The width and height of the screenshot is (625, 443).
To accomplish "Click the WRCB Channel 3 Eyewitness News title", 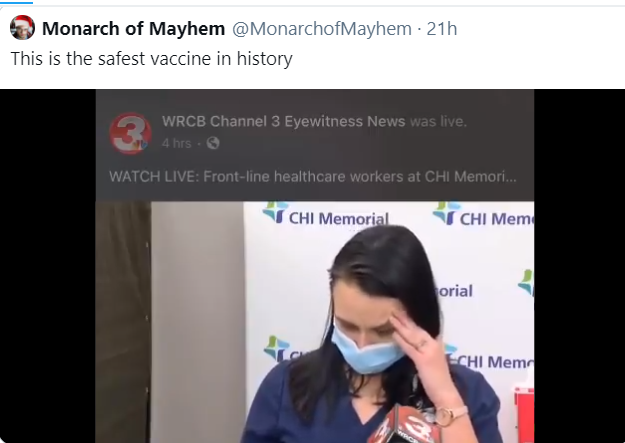I will (283, 121).
